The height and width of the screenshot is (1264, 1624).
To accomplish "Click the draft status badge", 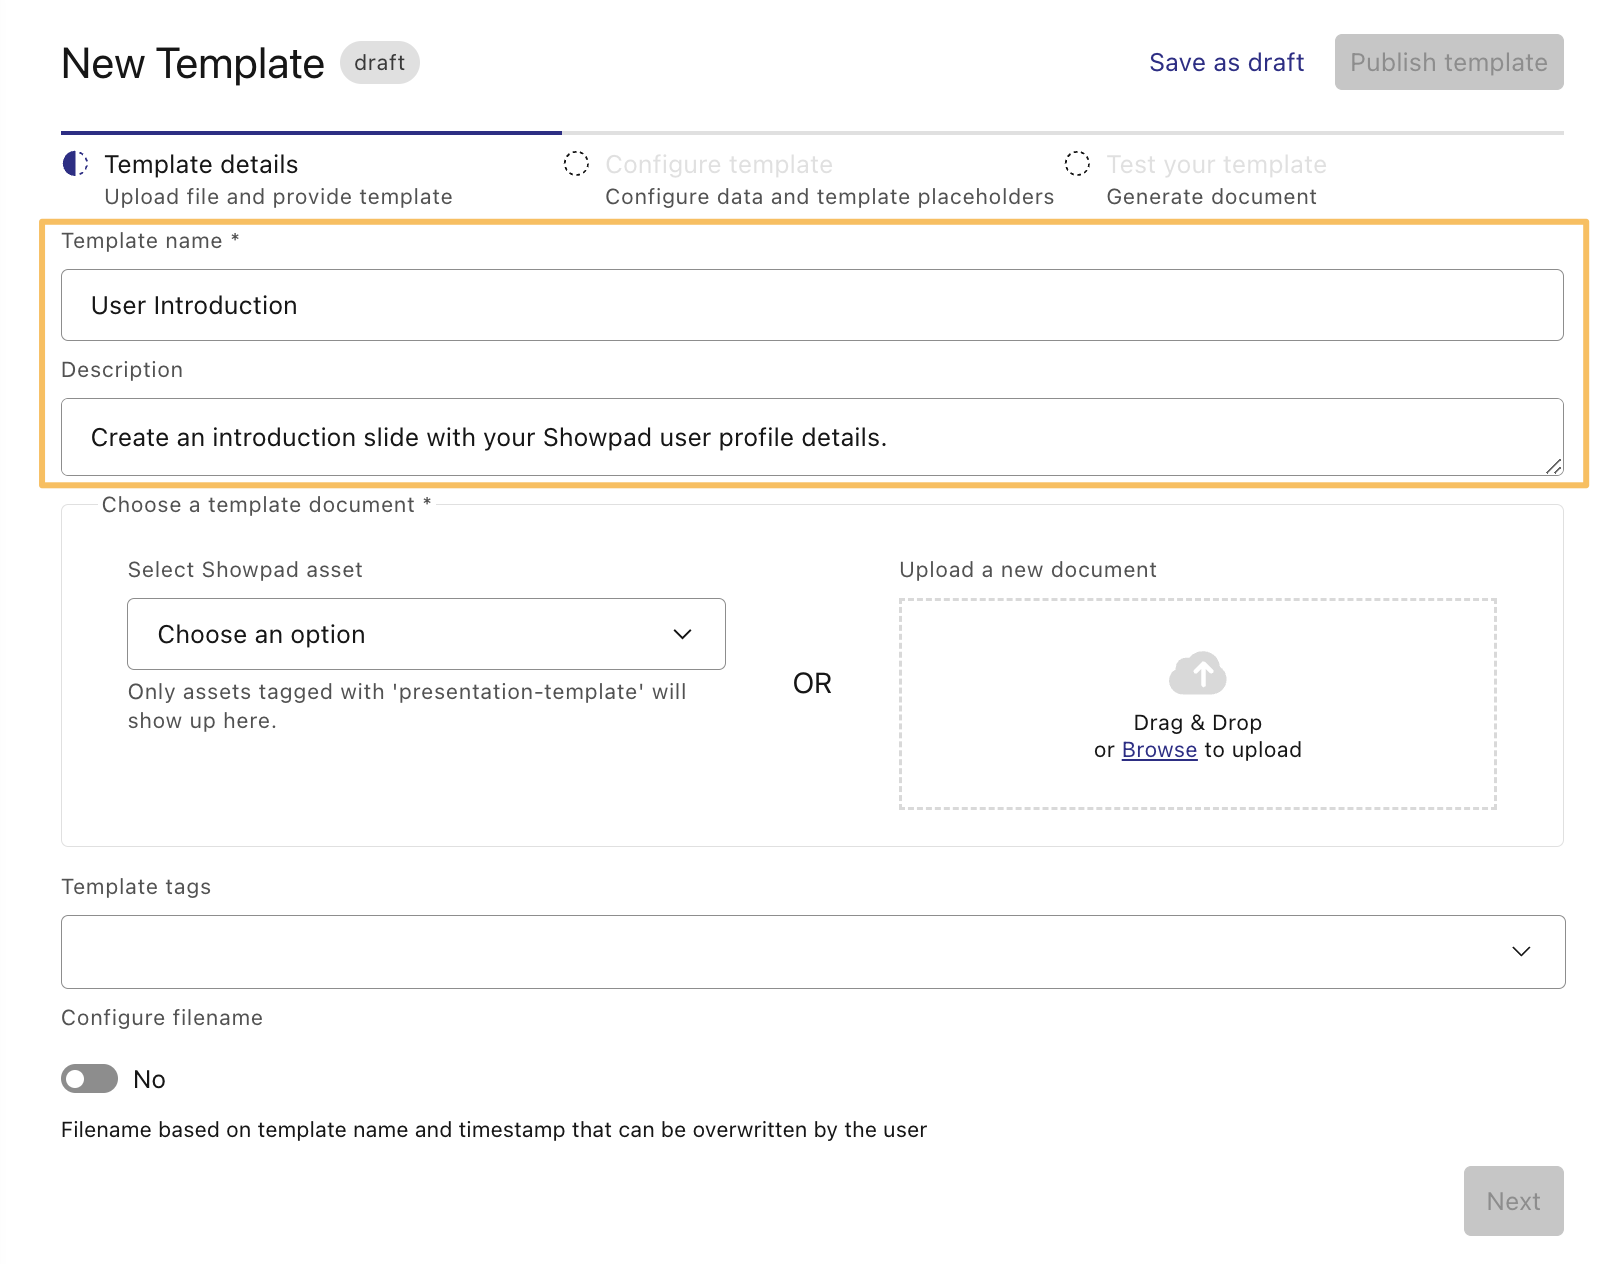I will click(x=380, y=62).
